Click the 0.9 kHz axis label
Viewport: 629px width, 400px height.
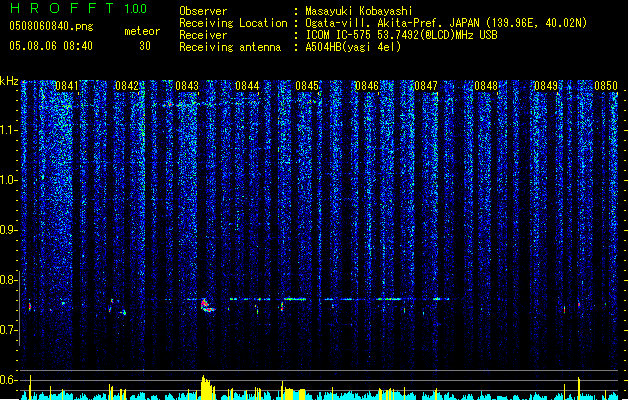pos(9,230)
